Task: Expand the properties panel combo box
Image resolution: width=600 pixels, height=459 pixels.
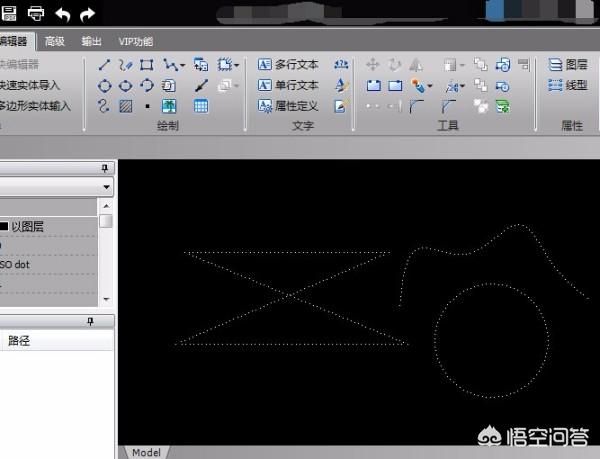Action: pyautogui.click(x=105, y=187)
